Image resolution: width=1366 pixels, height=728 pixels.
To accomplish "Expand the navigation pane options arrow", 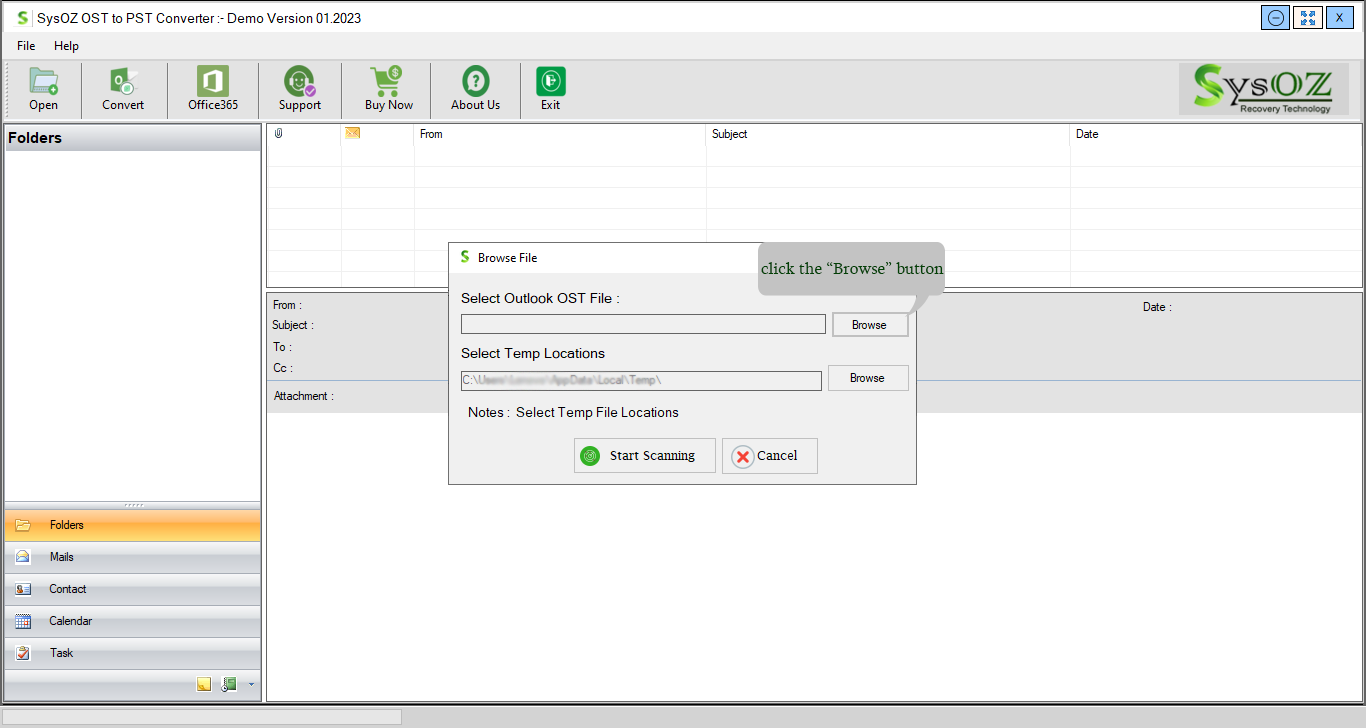I will [x=251, y=685].
